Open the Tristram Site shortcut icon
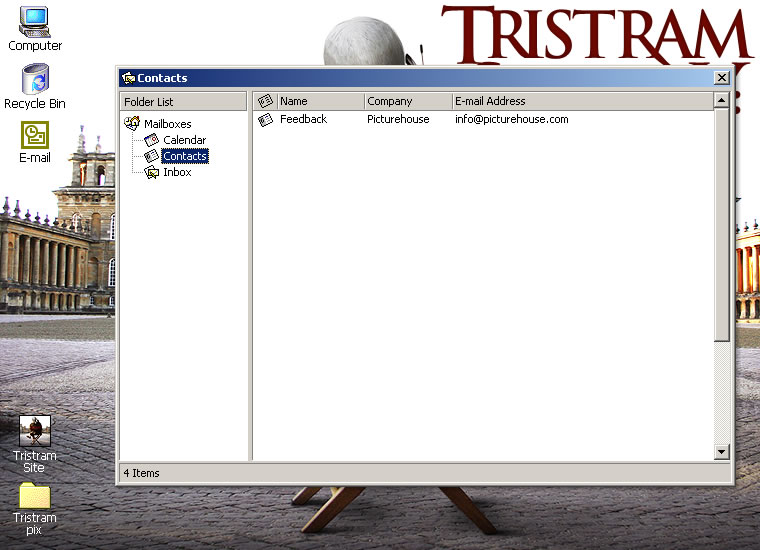This screenshot has height=550, width=760. pyautogui.click(x=34, y=431)
